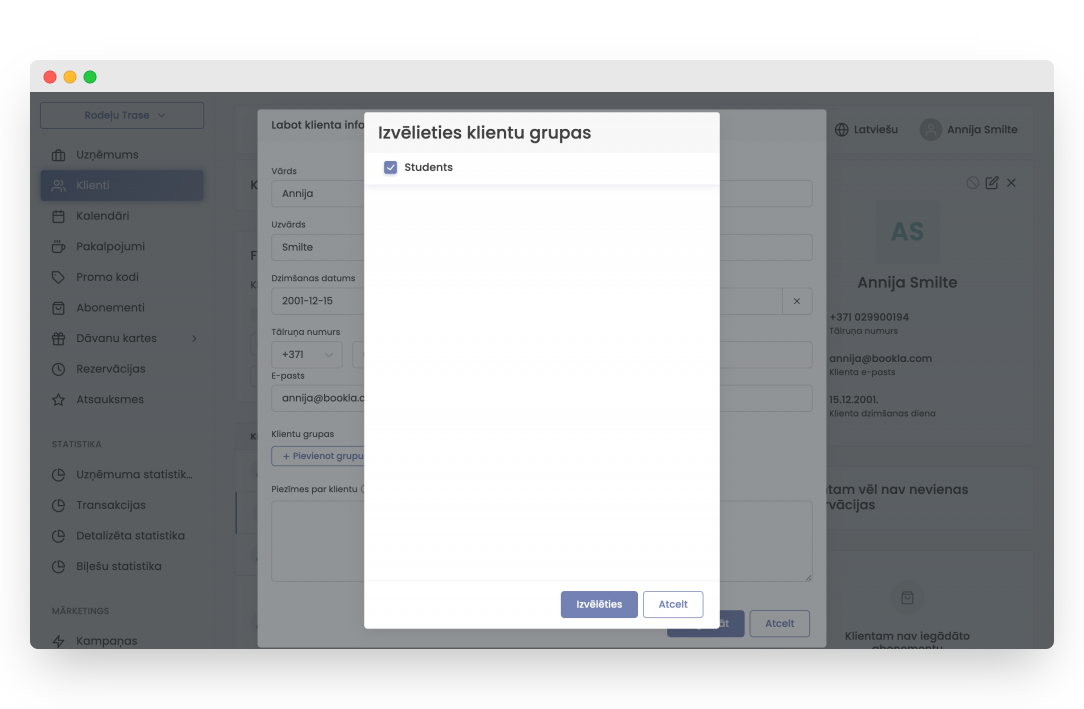The height and width of the screenshot is (709, 1084).
Task: Clear the birth date field with X
Action: click(x=797, y=301)
